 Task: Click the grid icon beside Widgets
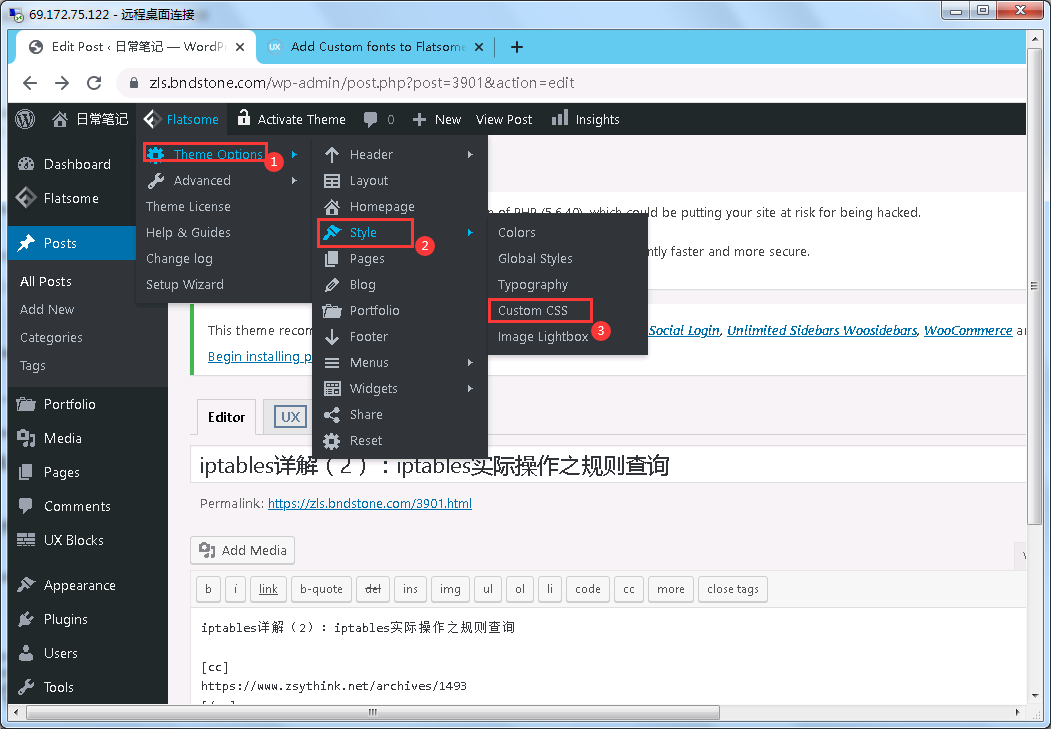coord(332,389)
